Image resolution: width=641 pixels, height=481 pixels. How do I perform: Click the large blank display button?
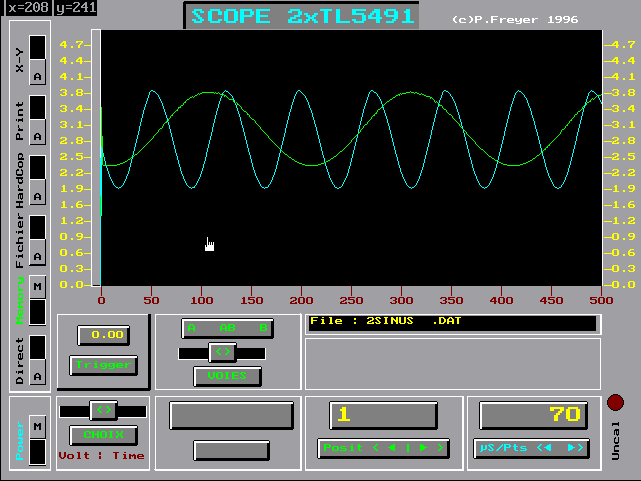(x=231, y=415)
